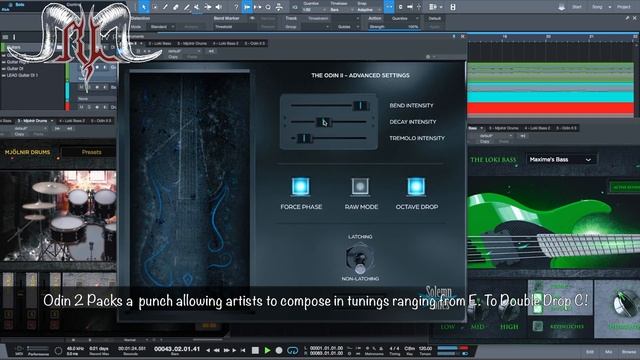640x360 pixels.
Task: Open Detection Mode Standard dropdown
Action: pyautogui.click(x=162, y=27)
